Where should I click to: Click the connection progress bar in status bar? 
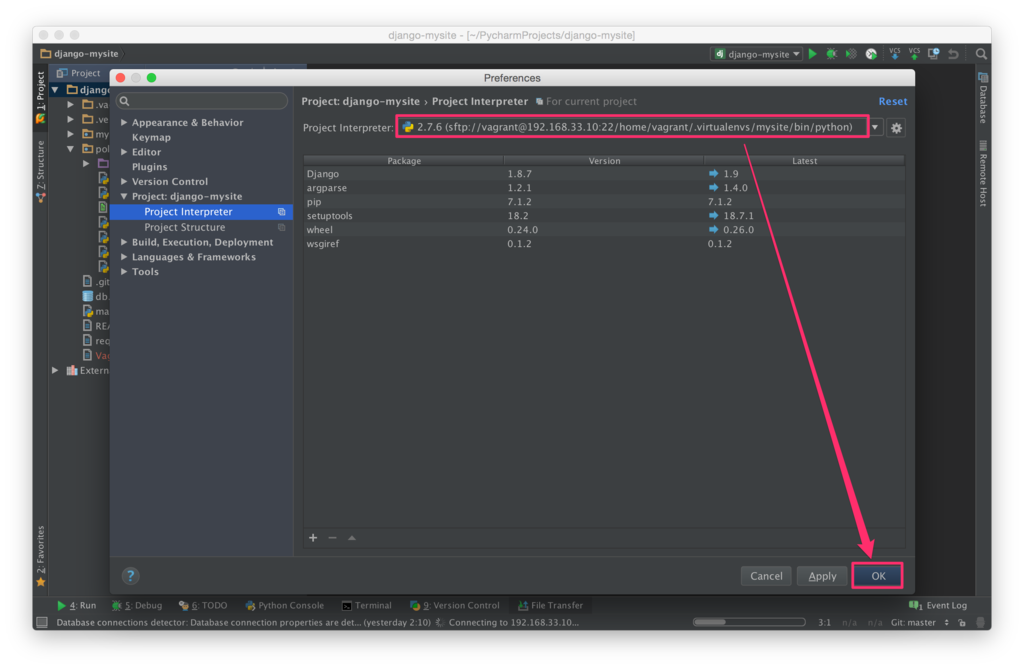click(x=748, y=622)
